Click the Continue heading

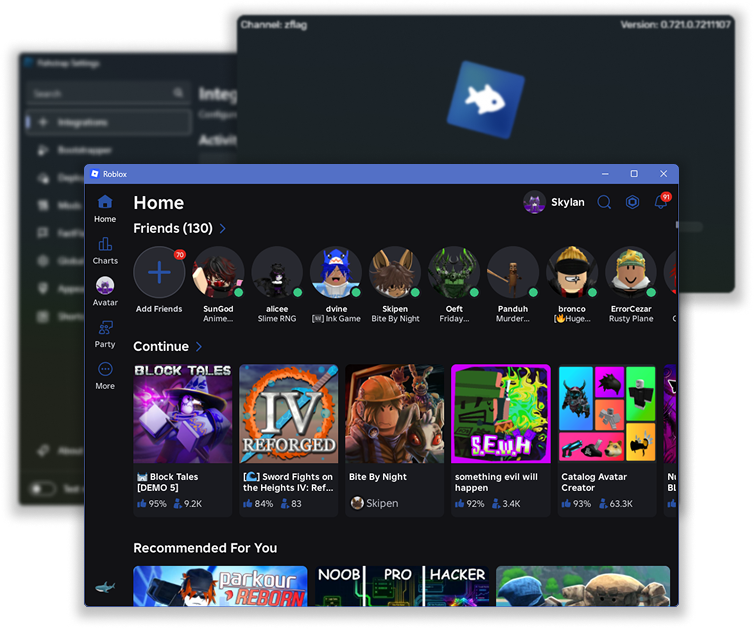click(161, 346)
